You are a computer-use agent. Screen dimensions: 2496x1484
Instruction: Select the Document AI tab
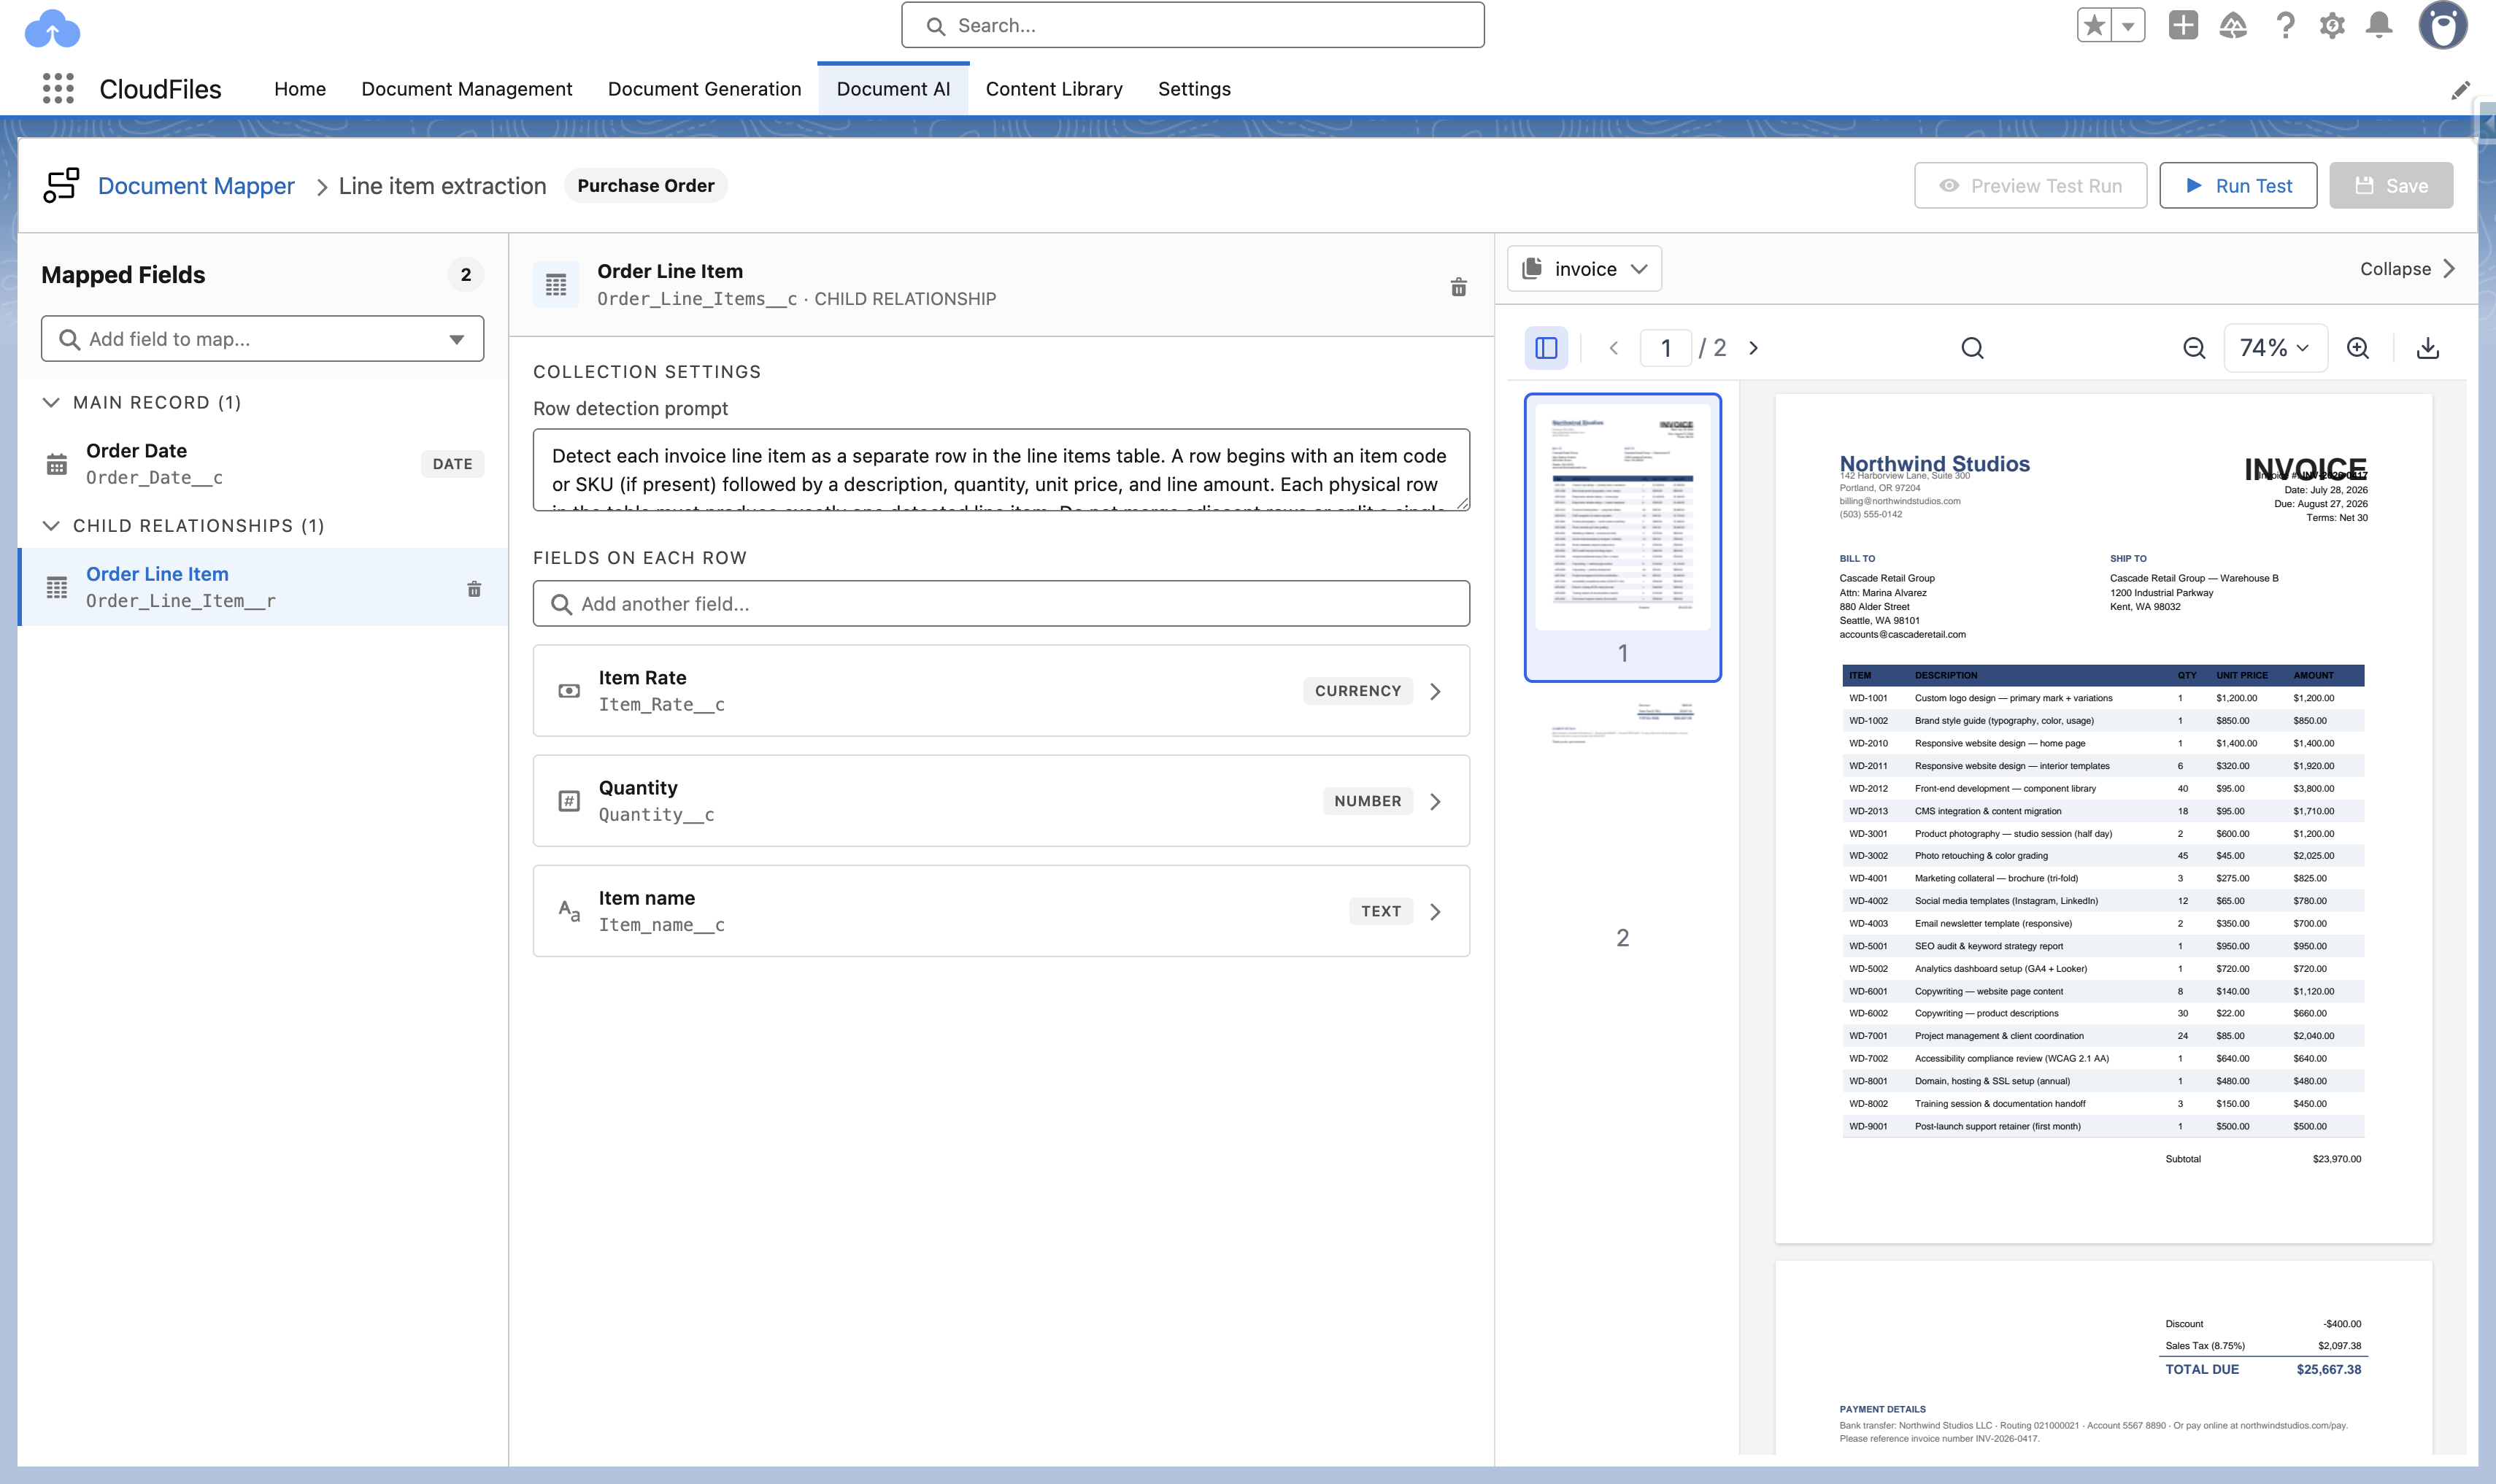click(893, 89)
